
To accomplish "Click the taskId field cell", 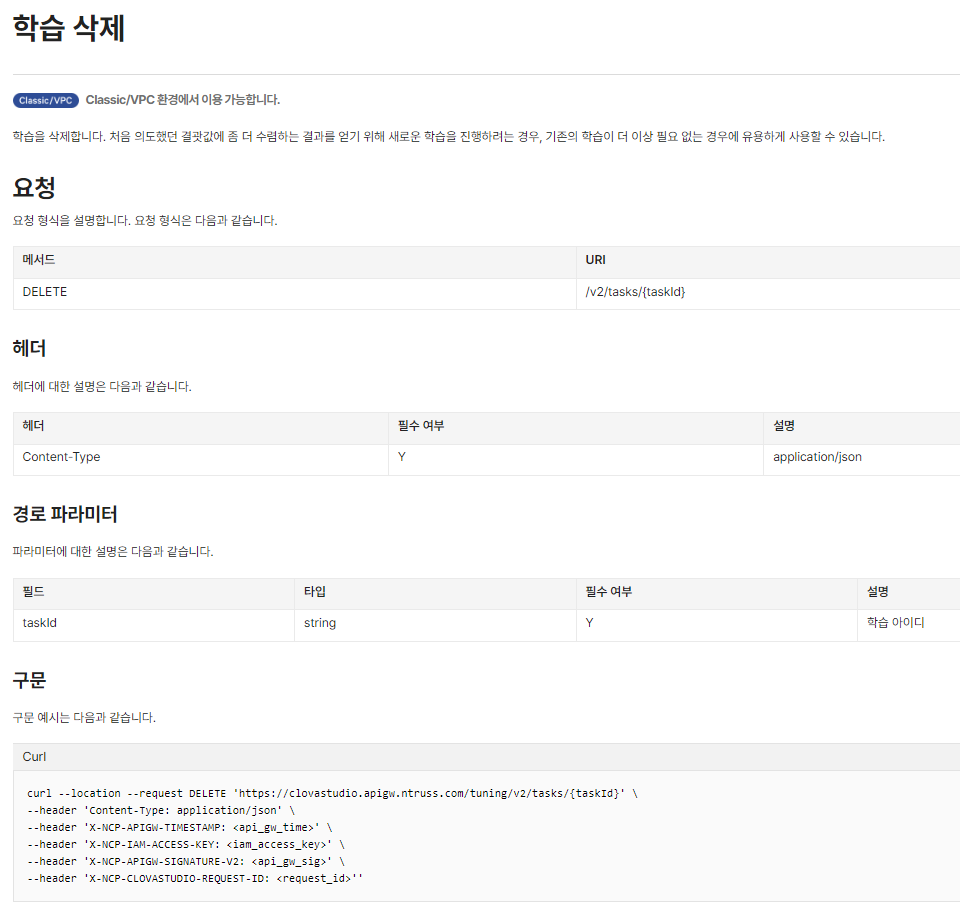I will tap(154, 623).
